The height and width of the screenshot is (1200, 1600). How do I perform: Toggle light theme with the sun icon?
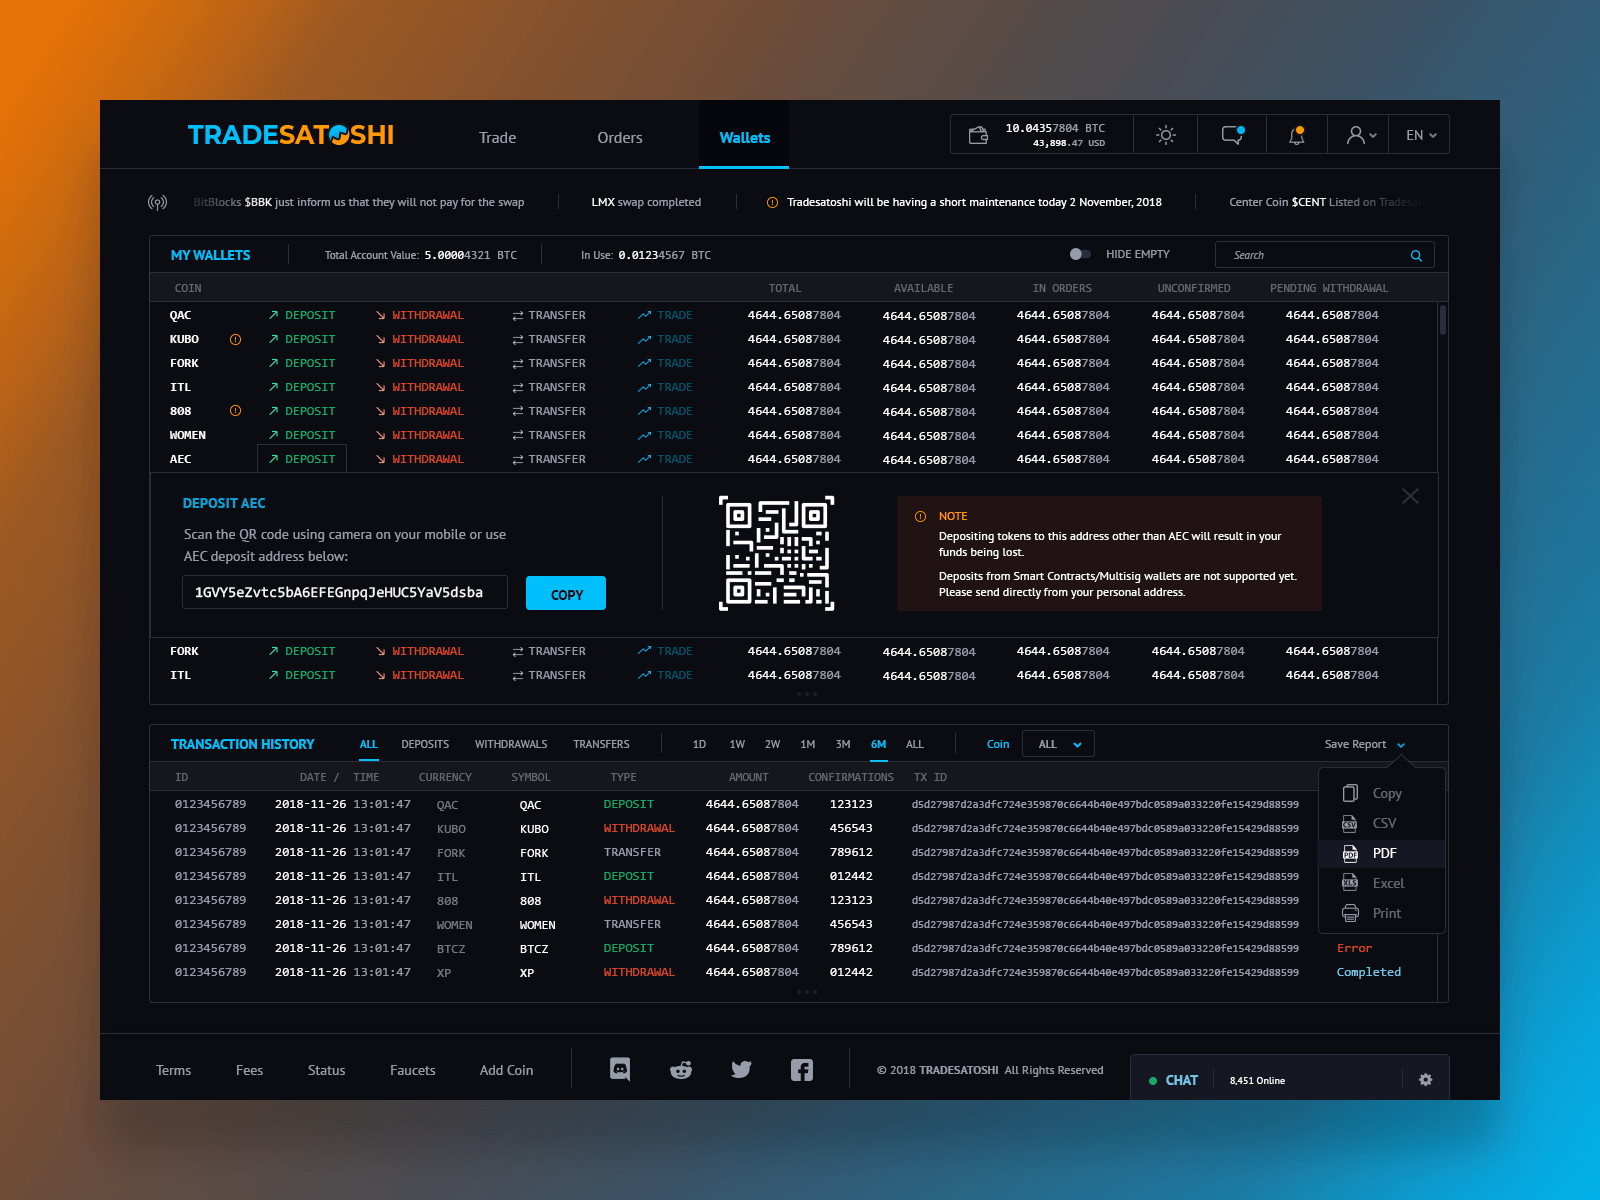(1166, 135)
